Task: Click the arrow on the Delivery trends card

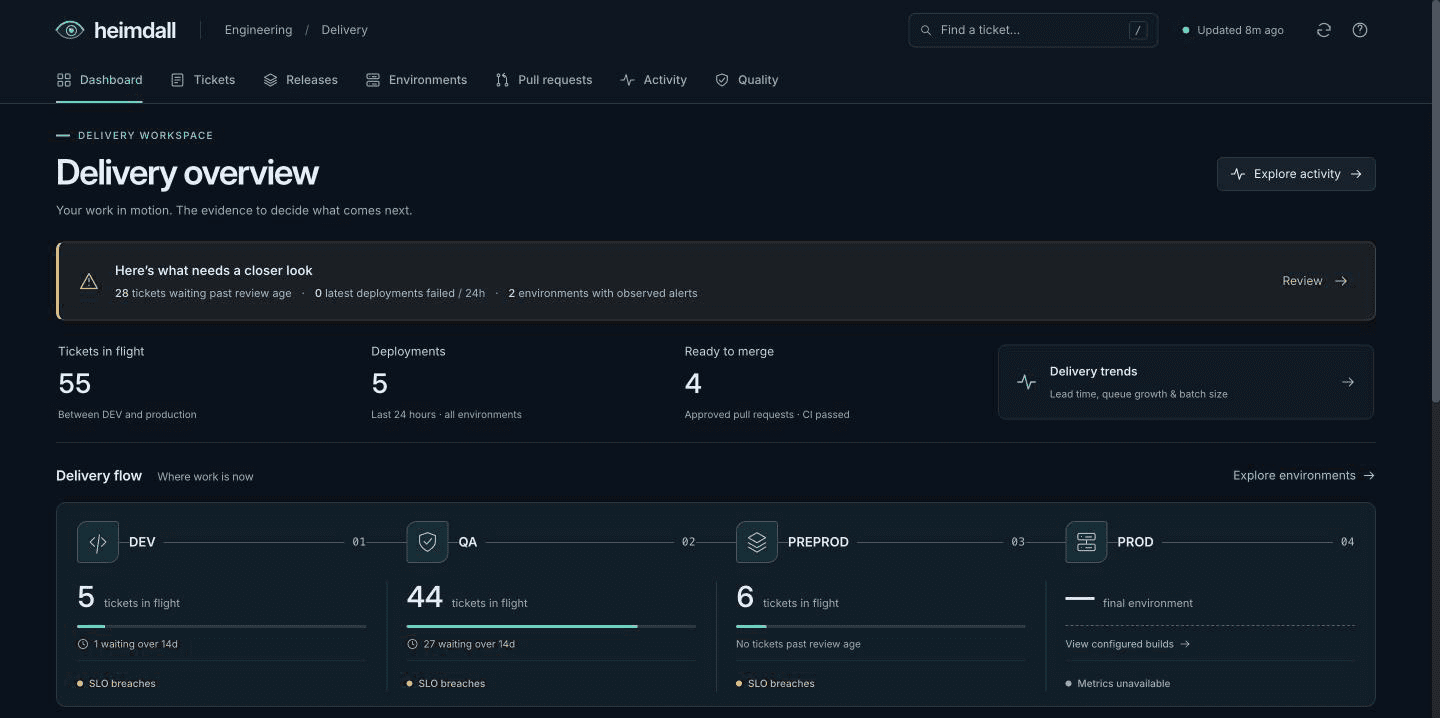Action: (1348, 382)
